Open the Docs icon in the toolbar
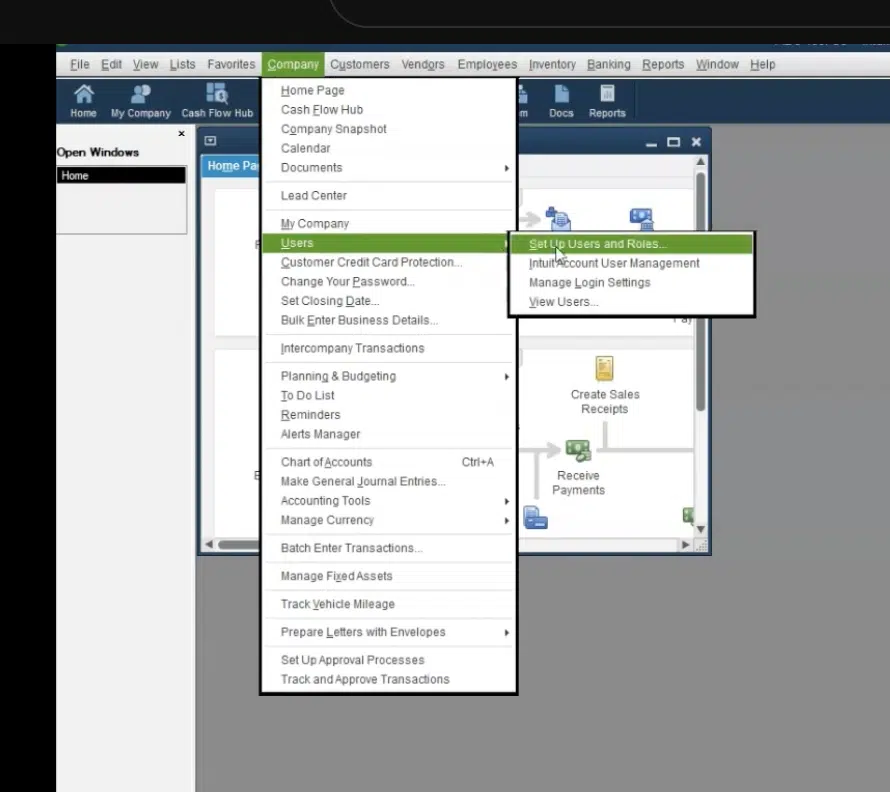The height and width of the screenshot is (792, 890). click(x=561, y=100)
